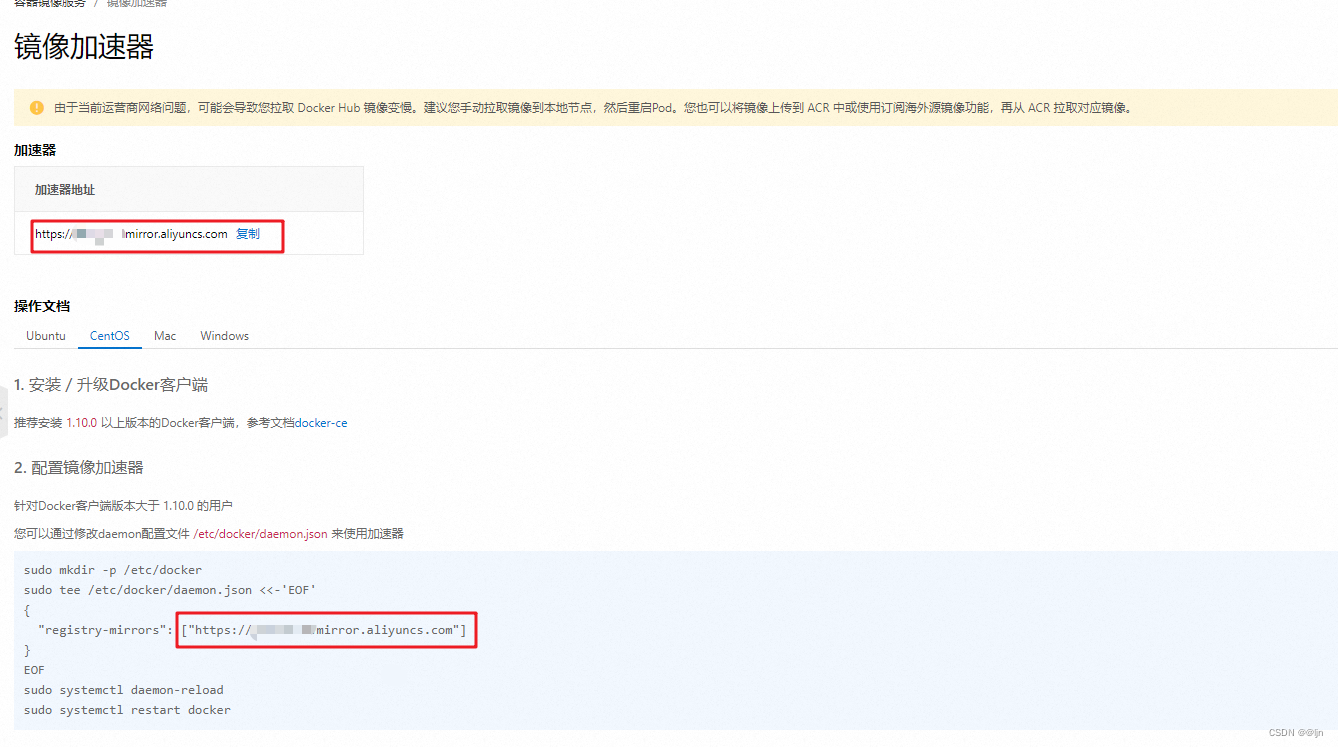1338x747 pixels.
Task: Click the warning icon in the yellow notice
Action: pos(37,108)
